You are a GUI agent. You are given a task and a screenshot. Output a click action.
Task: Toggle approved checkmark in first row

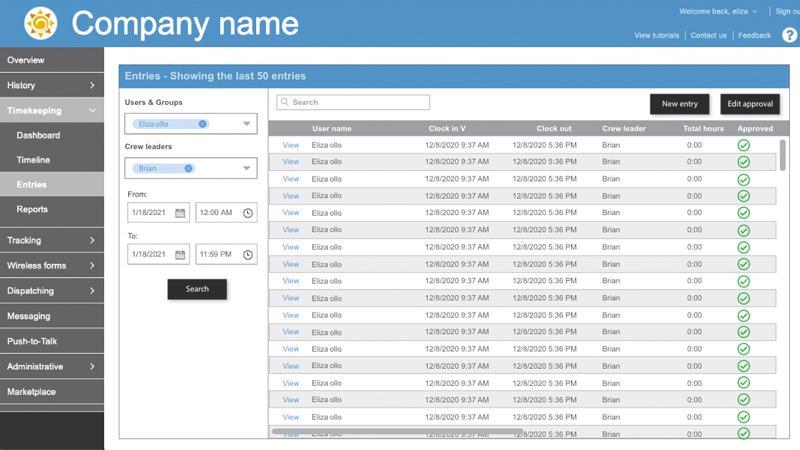pyautogui.click(x=743, y=146)
